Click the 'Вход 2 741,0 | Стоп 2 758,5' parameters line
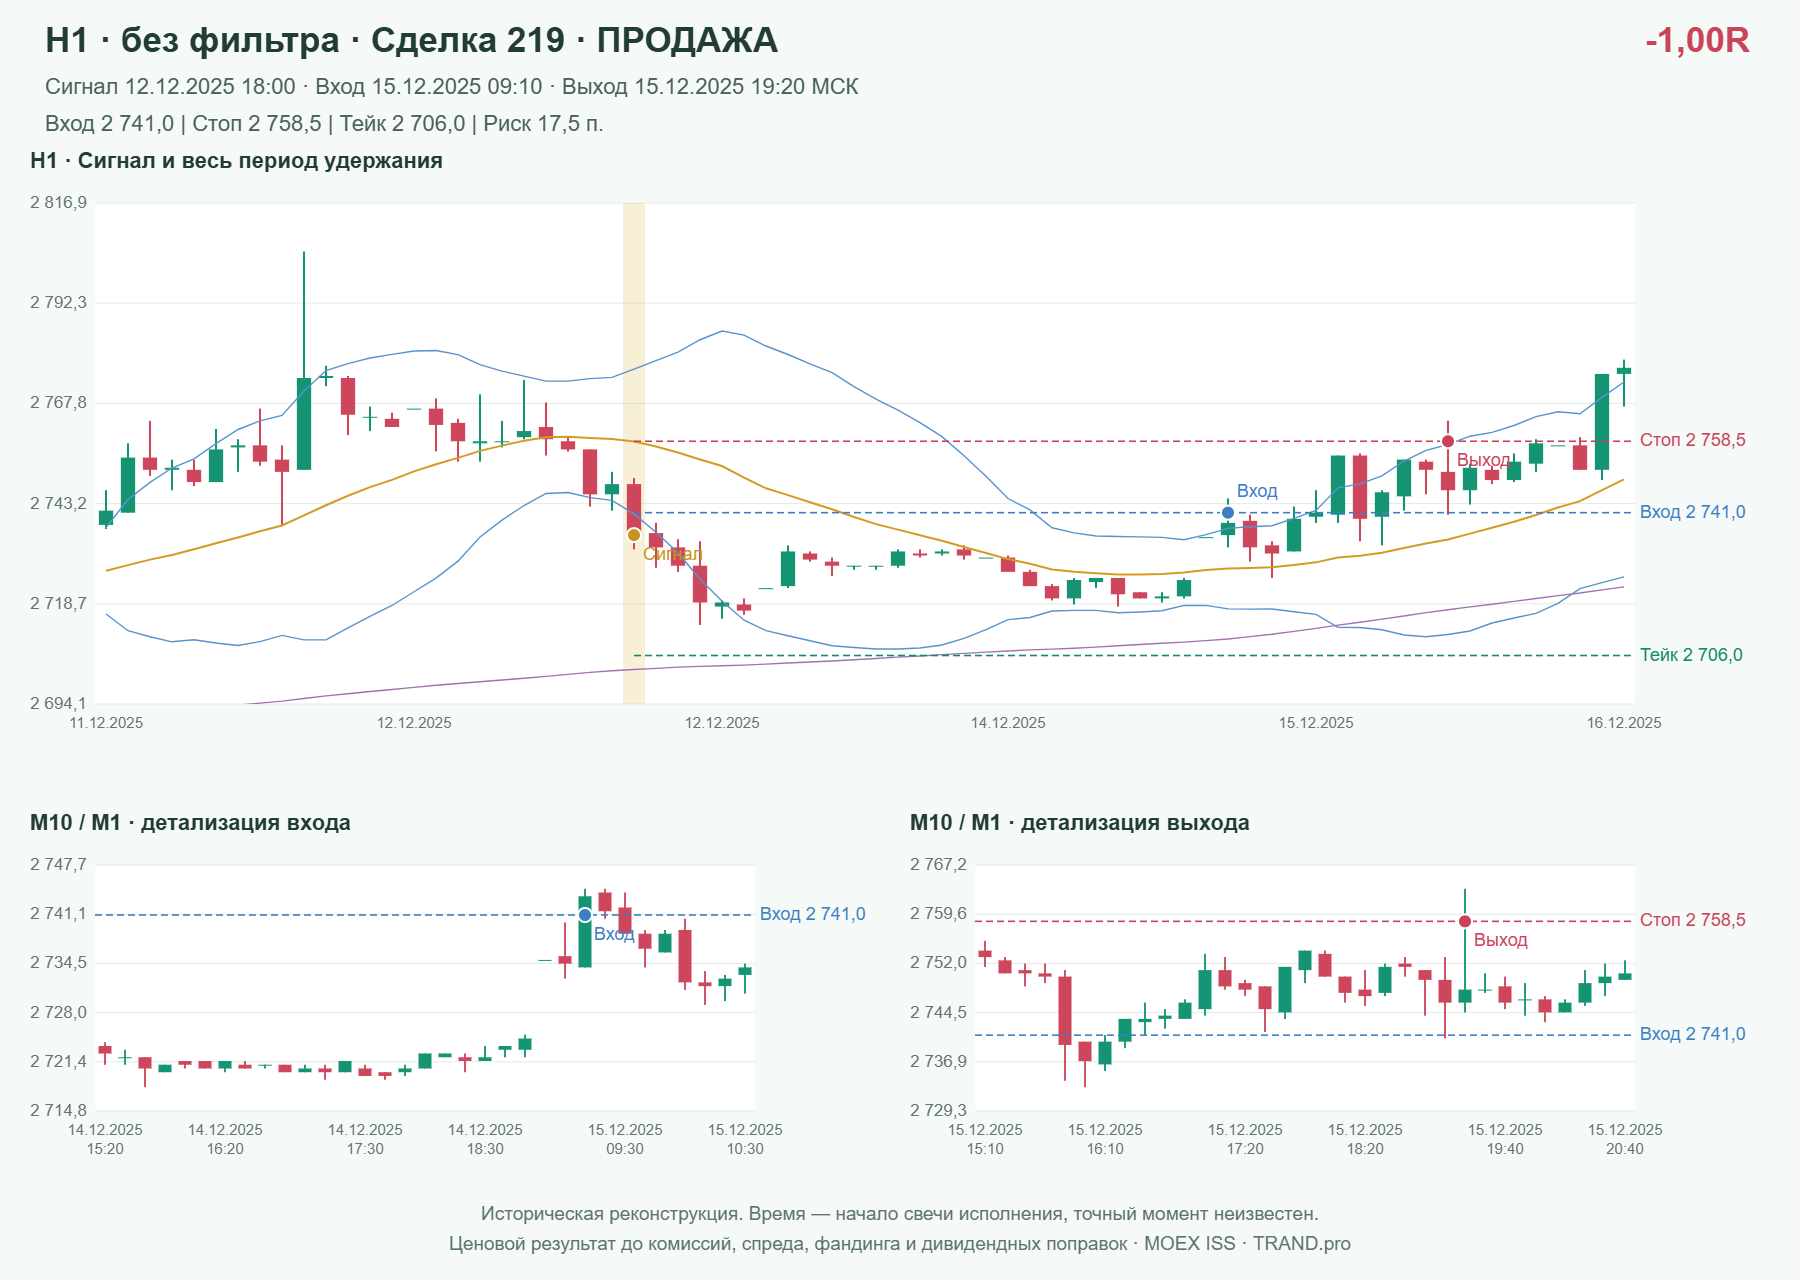 [324, 124]
